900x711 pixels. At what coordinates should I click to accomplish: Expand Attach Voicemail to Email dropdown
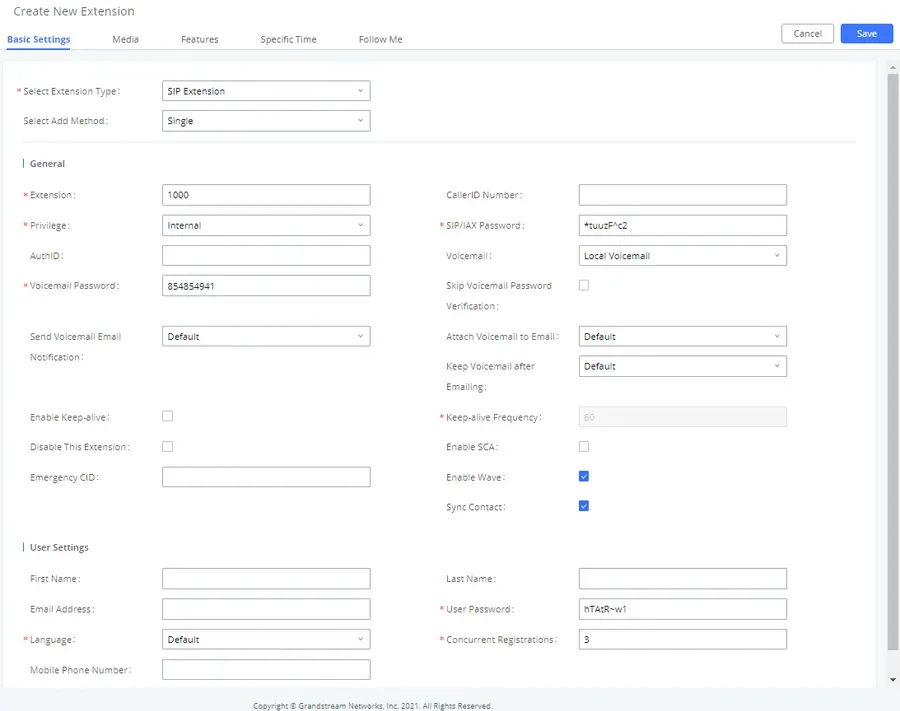(x=682, y=336)
